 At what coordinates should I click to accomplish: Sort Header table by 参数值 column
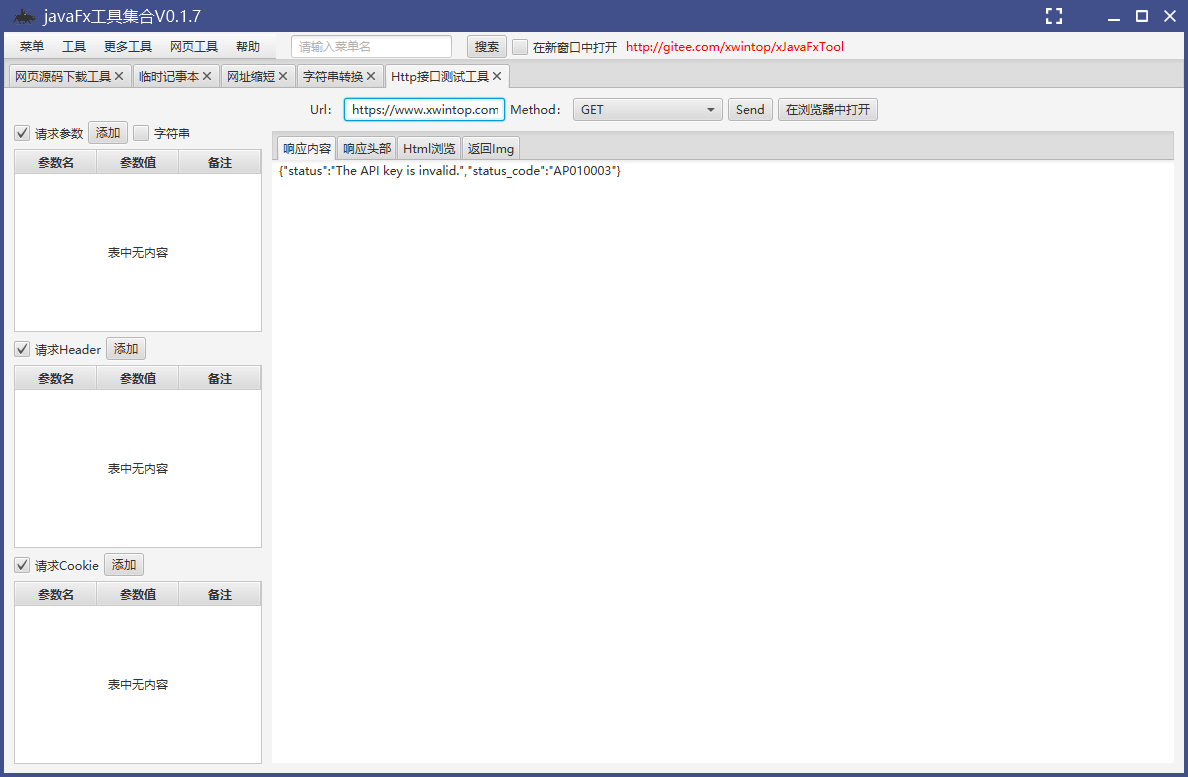coord(138,378)
